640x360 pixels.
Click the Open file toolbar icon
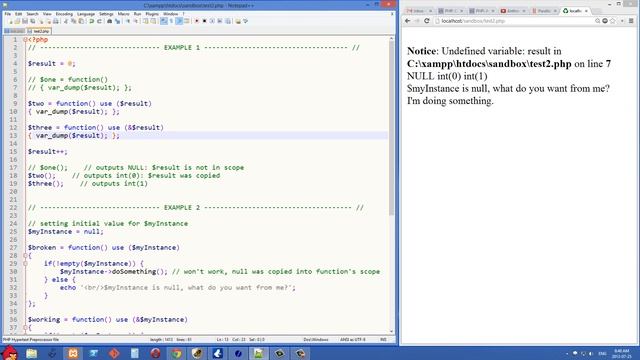17,21
